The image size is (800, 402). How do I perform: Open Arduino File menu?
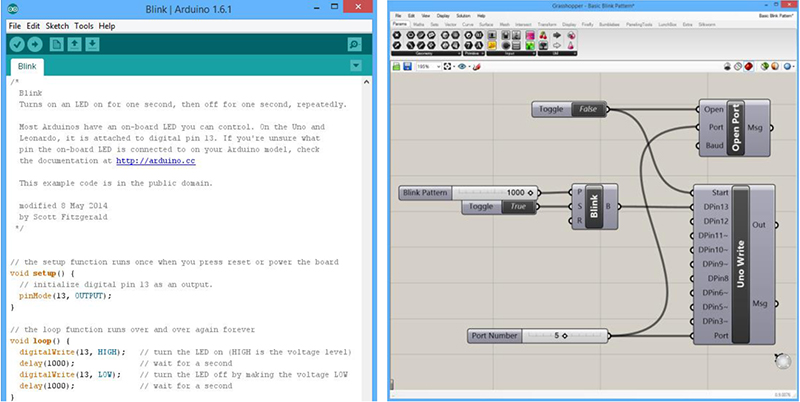point(15,26)
